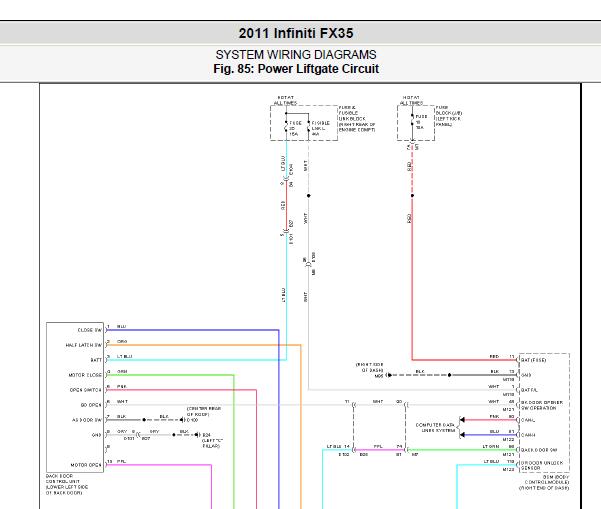
Task: Click the "MOTOR CLOSE" pin label
Action: 85,375
